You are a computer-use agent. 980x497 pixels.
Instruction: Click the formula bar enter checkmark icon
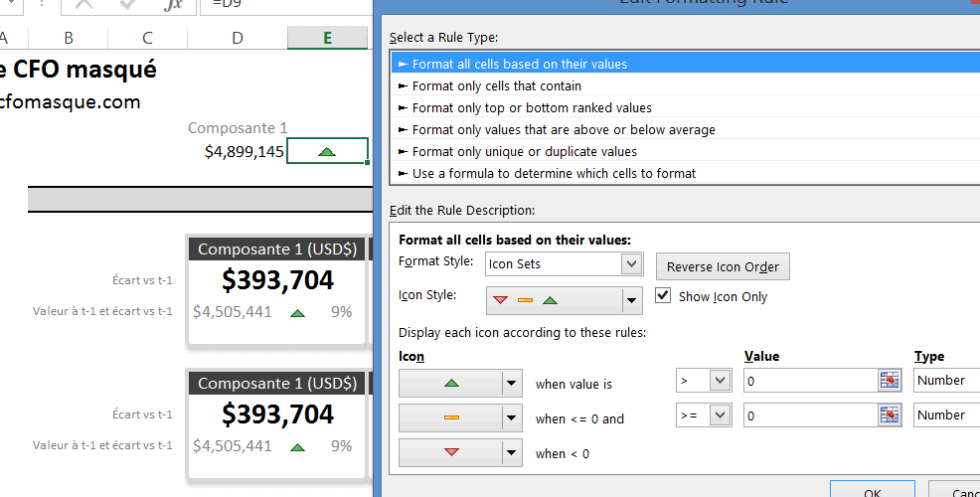point(128,4)
